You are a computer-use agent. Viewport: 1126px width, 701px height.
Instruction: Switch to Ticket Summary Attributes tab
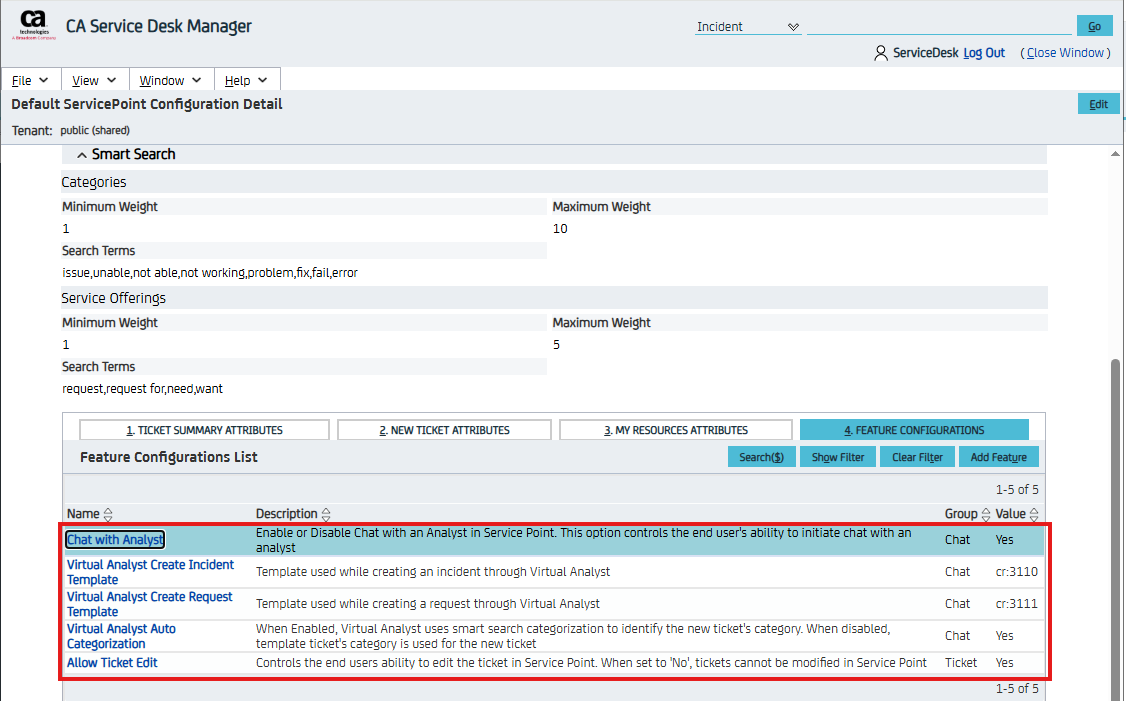(204, 430)
